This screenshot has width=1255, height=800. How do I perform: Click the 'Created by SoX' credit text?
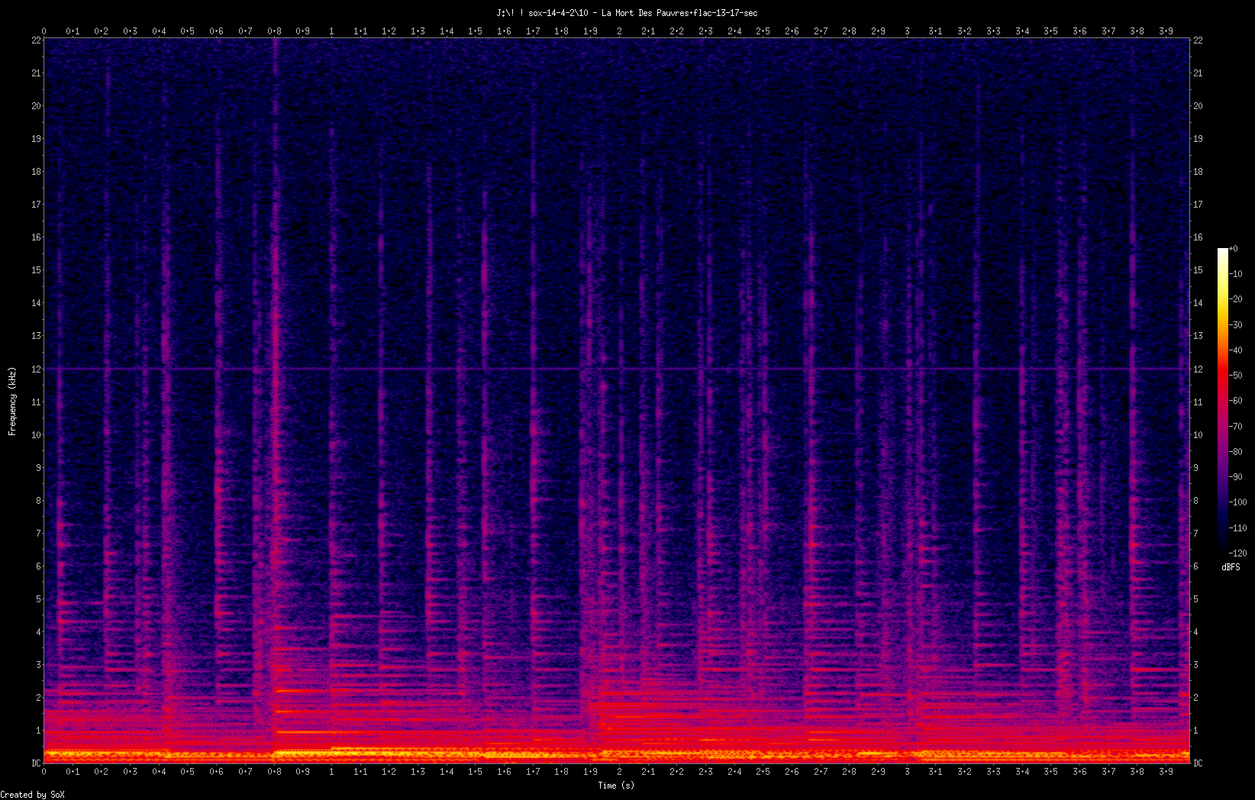pos(32,794)
